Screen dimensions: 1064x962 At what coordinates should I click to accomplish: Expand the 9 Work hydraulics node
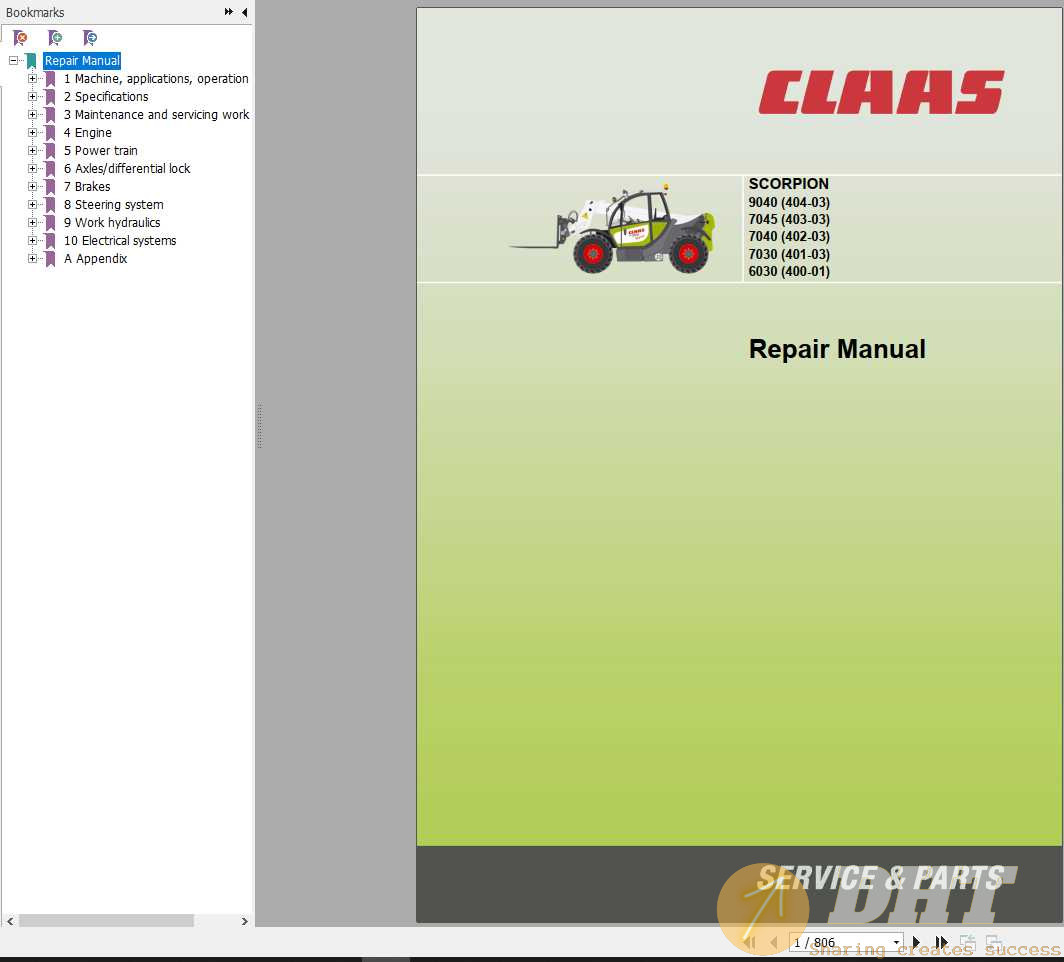32,223
